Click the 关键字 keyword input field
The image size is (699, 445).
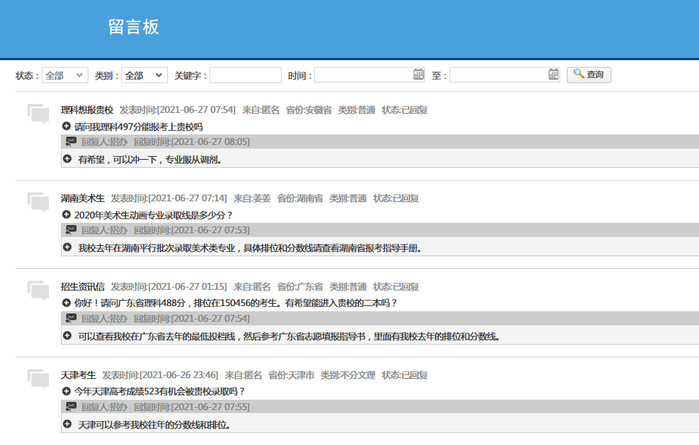coord(245,75)
